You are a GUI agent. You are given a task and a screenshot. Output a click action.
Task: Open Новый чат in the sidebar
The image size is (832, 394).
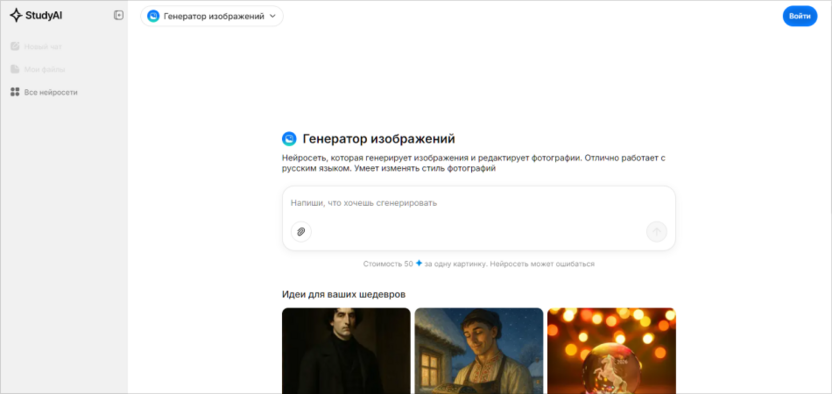point(36,47)
